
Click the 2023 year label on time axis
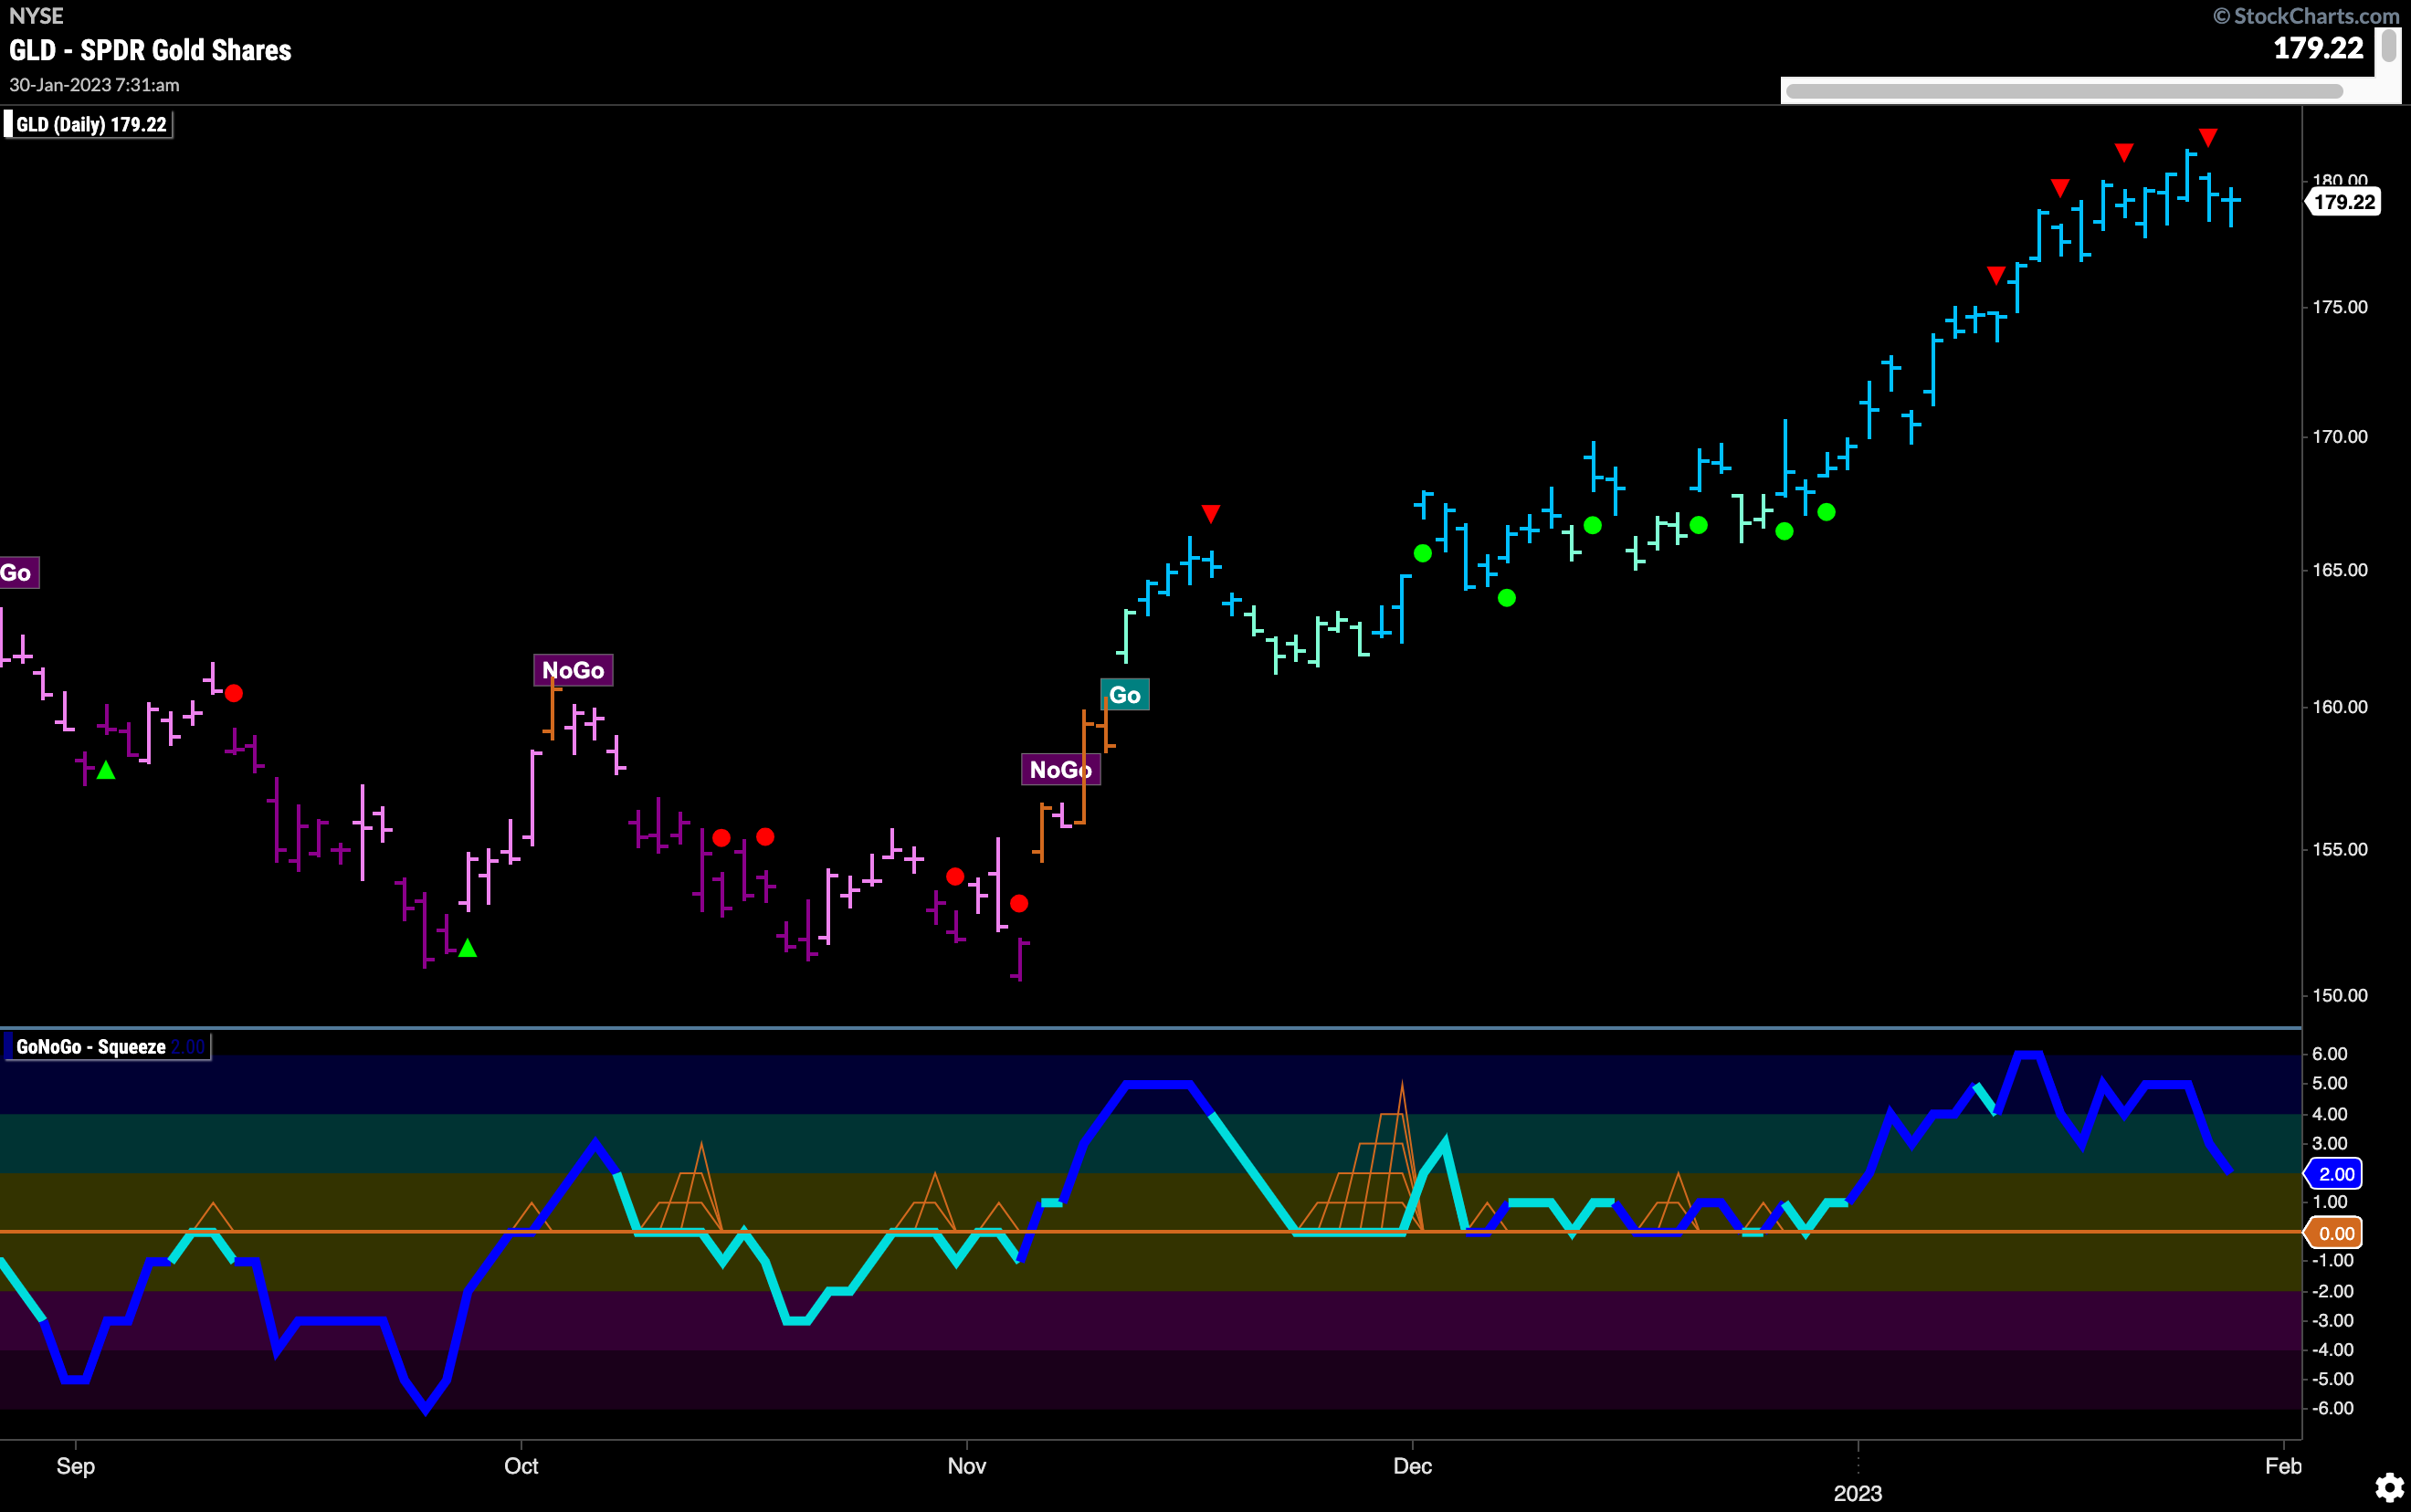[x=1858, y=1493]
